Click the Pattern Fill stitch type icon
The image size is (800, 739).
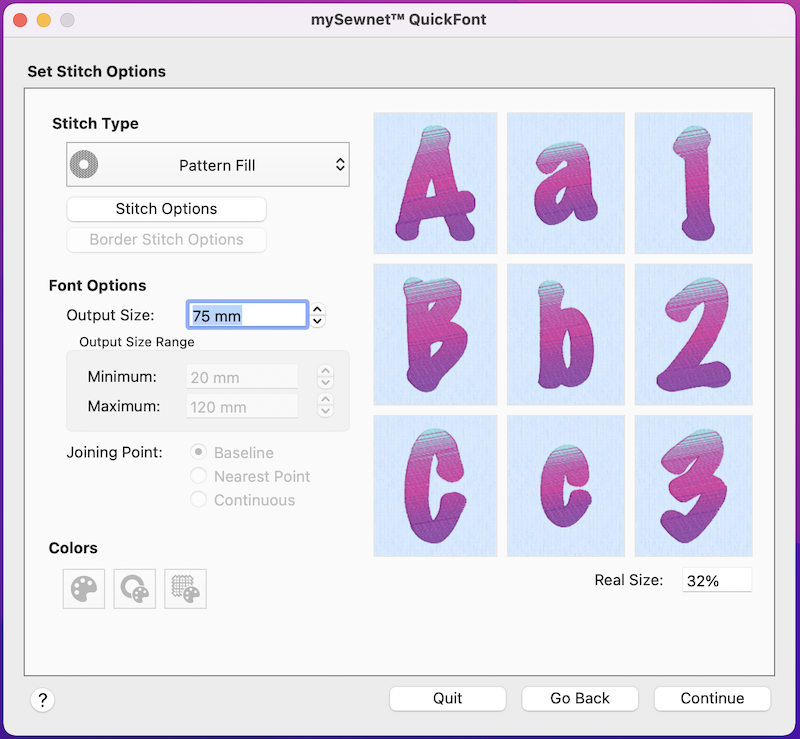pos(84,164)
